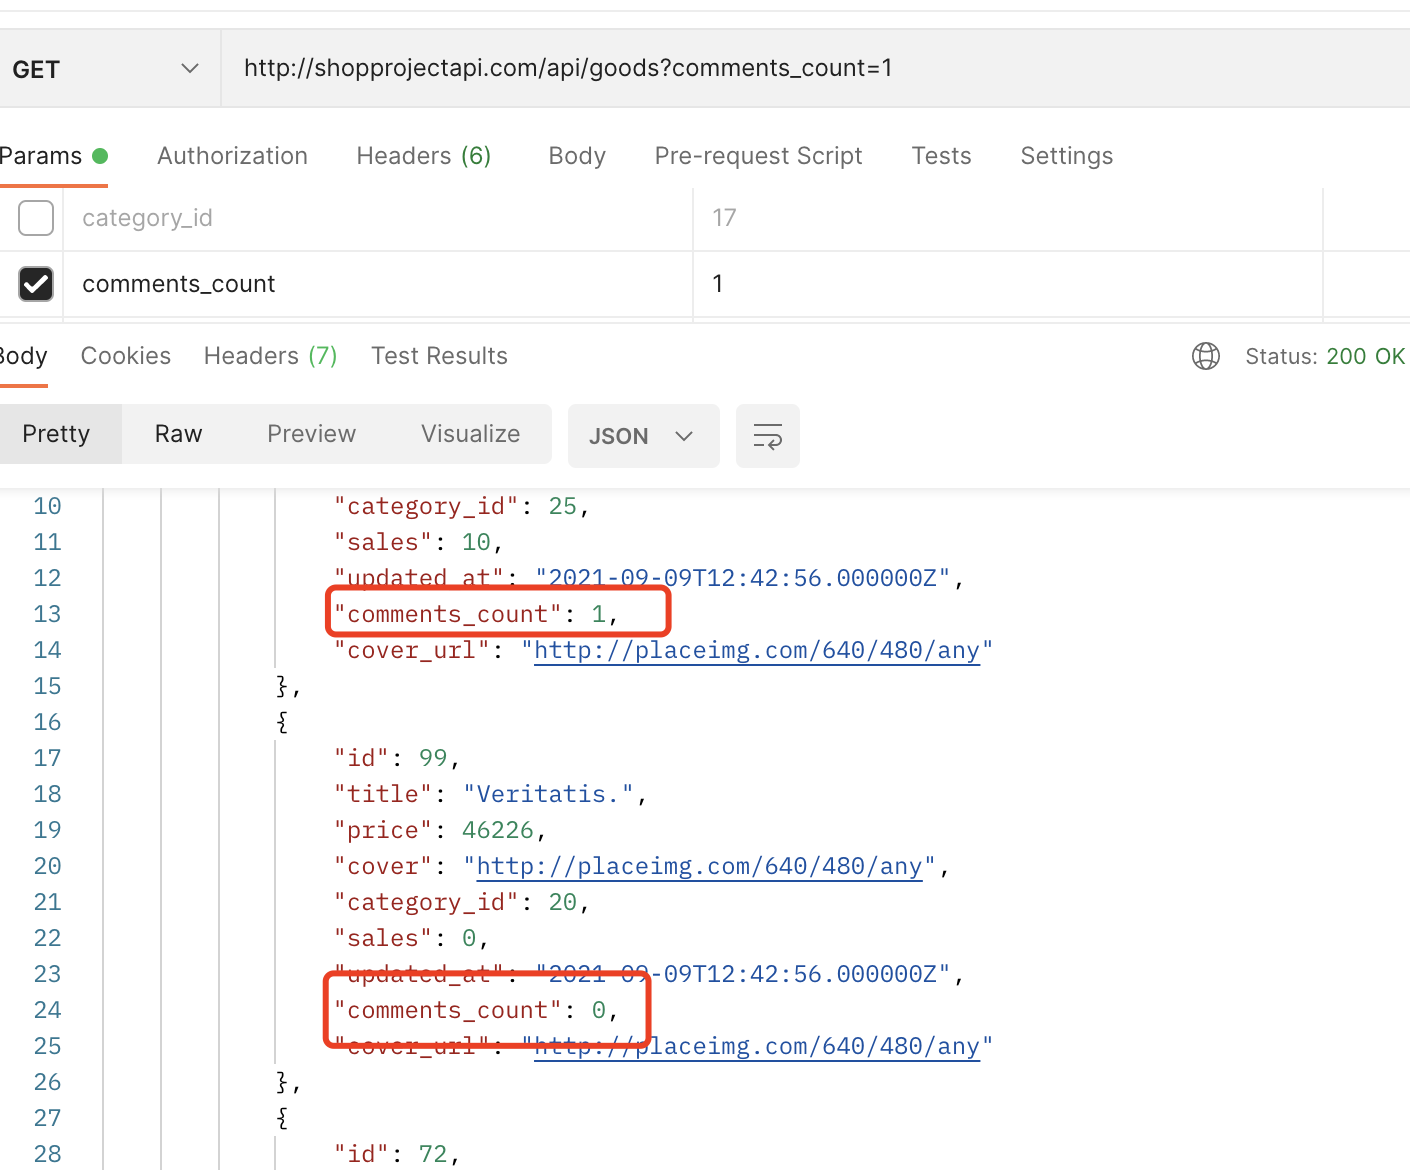
Task: Click "category_id": 25 on line 10
Action: point(461,506)
